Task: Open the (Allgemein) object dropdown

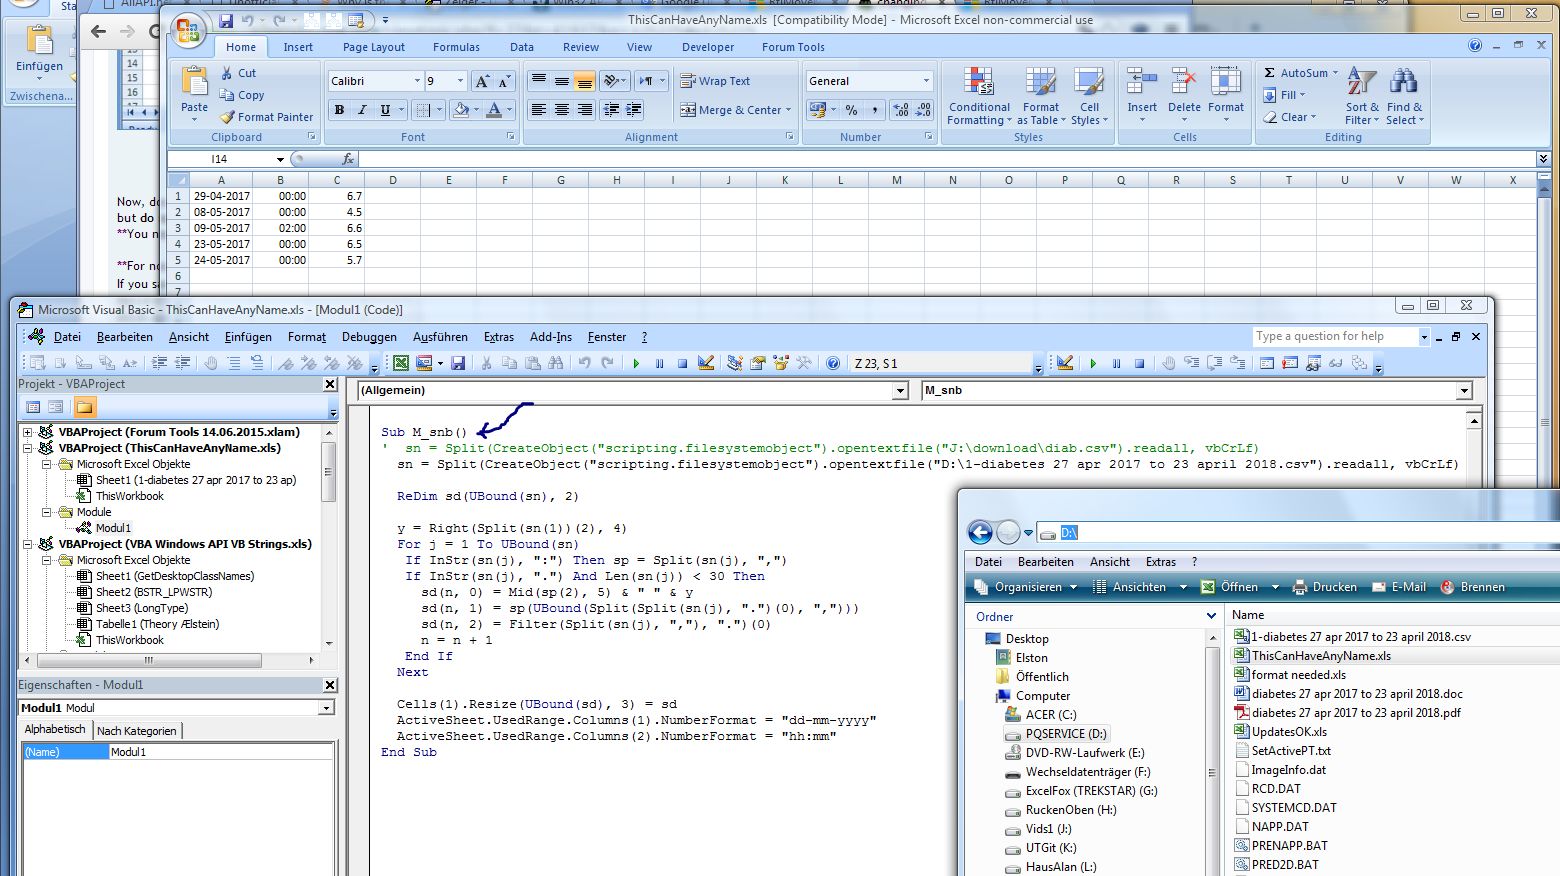Action: click(x=900, y=391)
